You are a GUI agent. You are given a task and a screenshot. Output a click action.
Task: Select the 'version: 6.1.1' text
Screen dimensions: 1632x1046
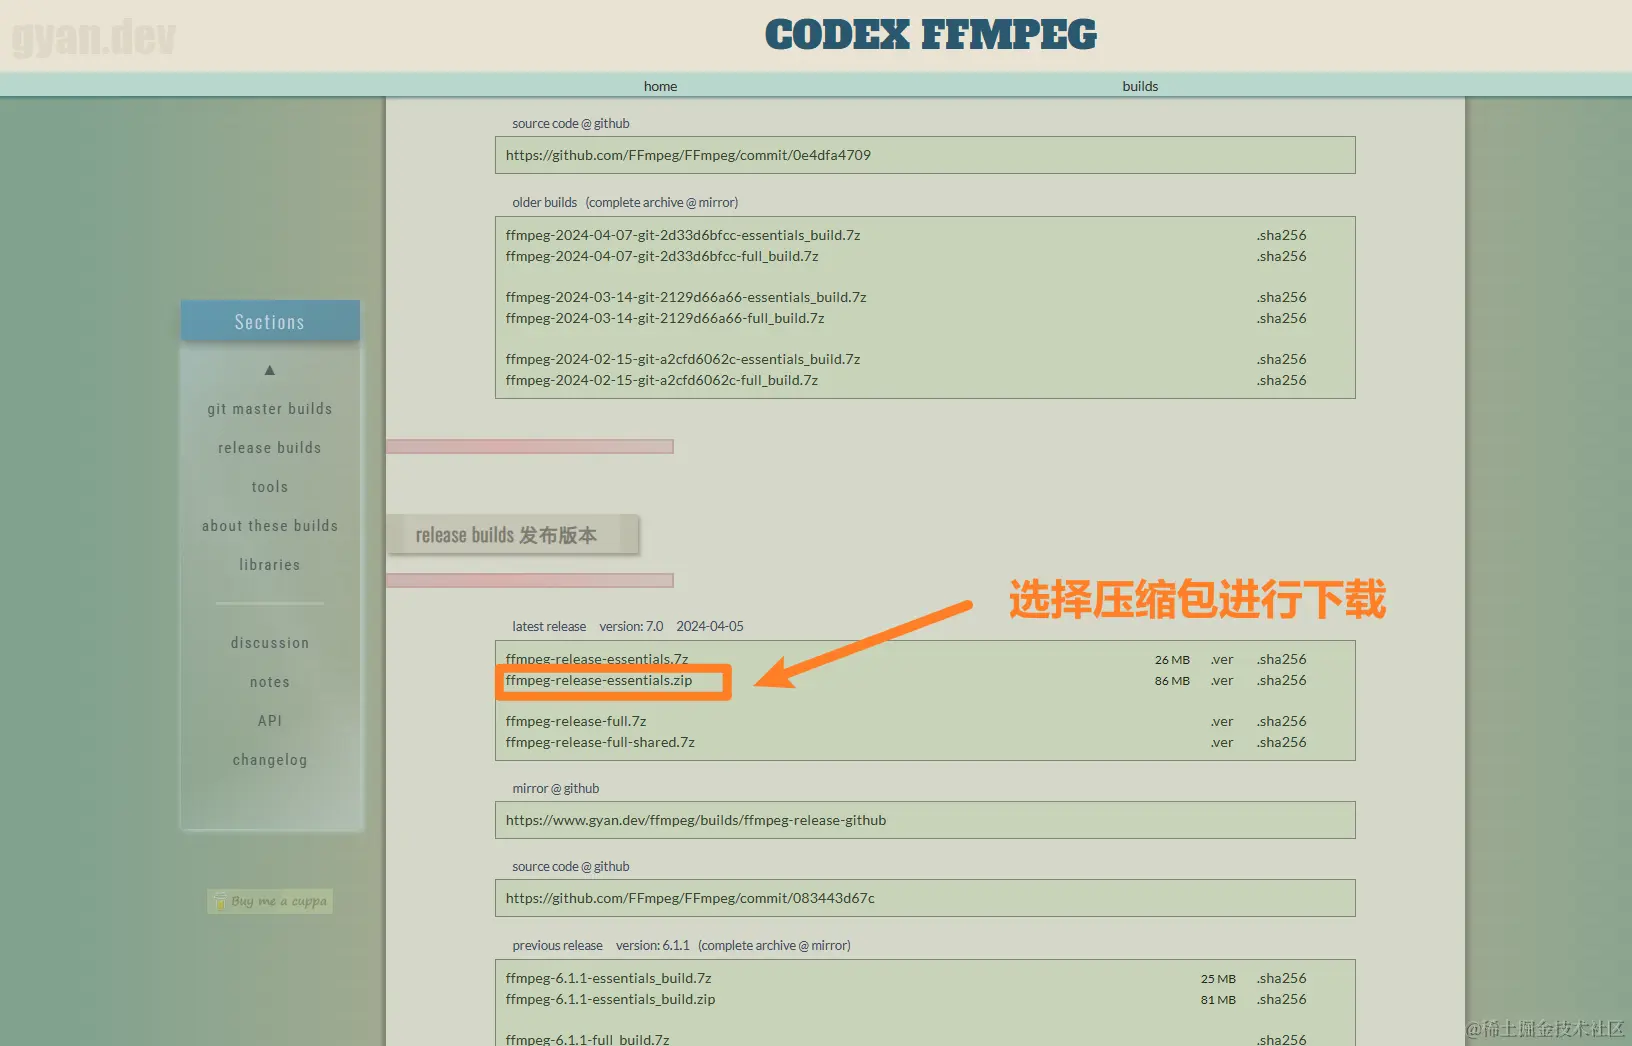tap(653, 945)
